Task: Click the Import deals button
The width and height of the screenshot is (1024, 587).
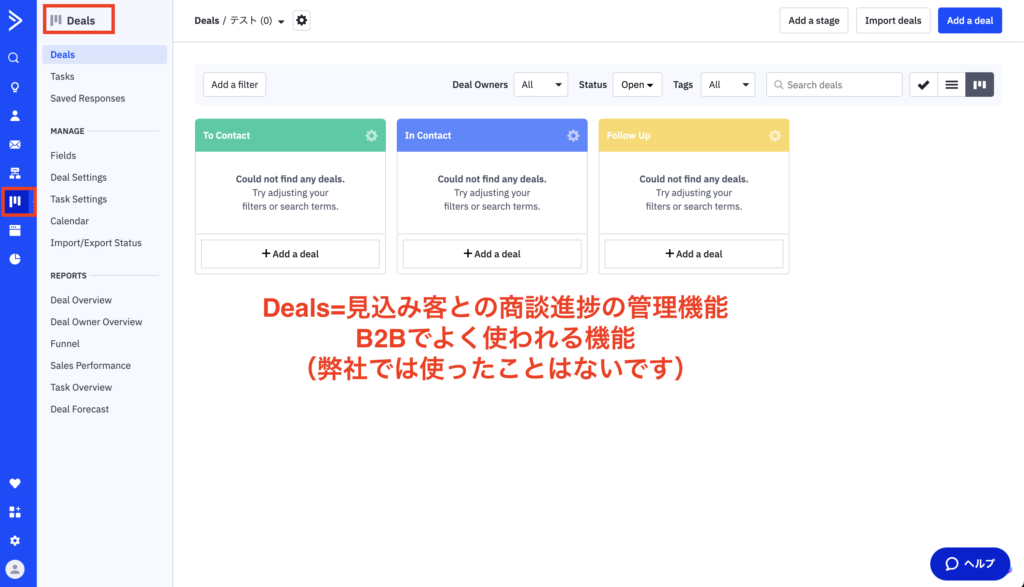Action: (x=893, y=20)
